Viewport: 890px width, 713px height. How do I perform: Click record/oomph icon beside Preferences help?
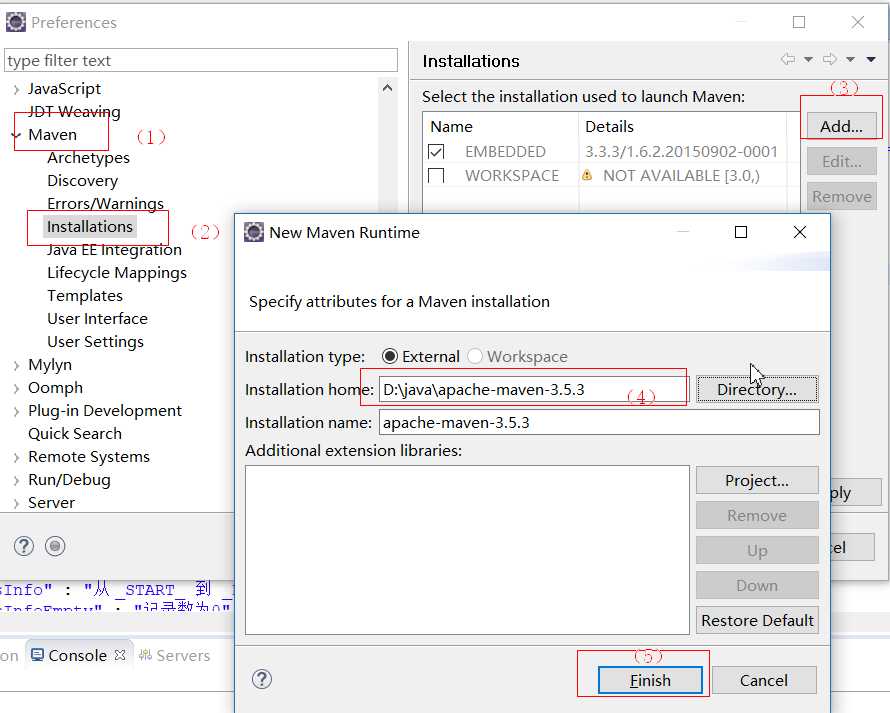pyautogui.click(x=55, y=546)
